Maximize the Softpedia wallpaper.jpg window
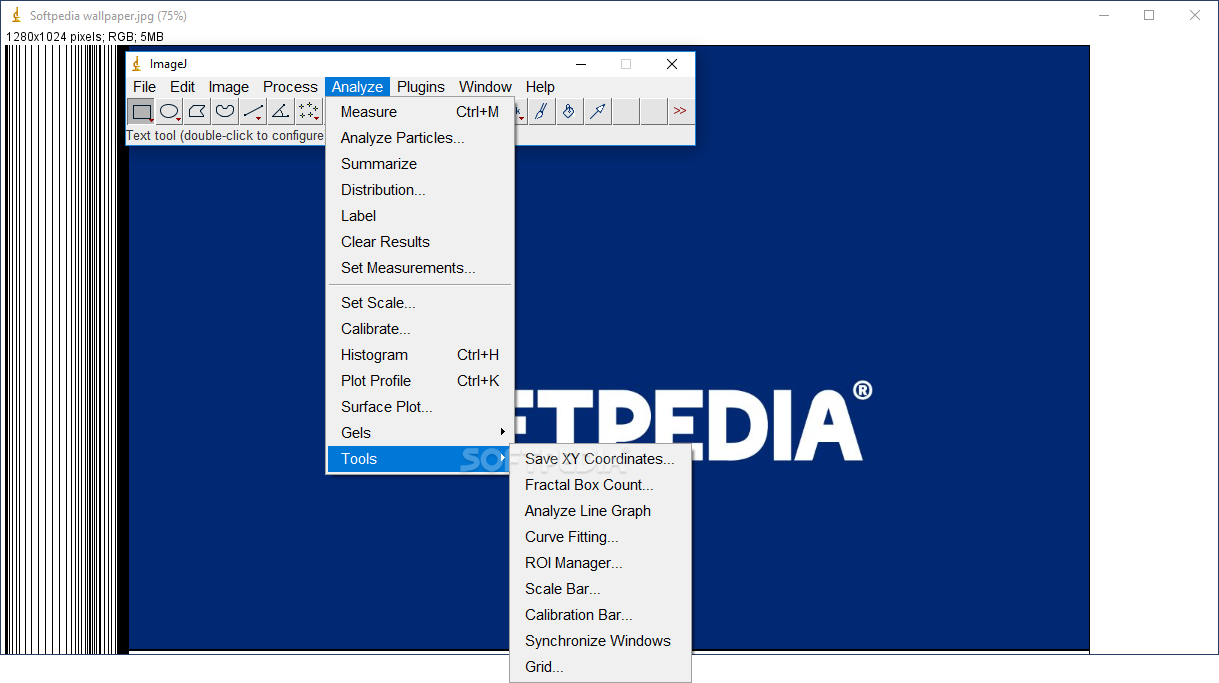This screenshot has width=1219, height=683. pyautogui.click(x=1149, y=15)
